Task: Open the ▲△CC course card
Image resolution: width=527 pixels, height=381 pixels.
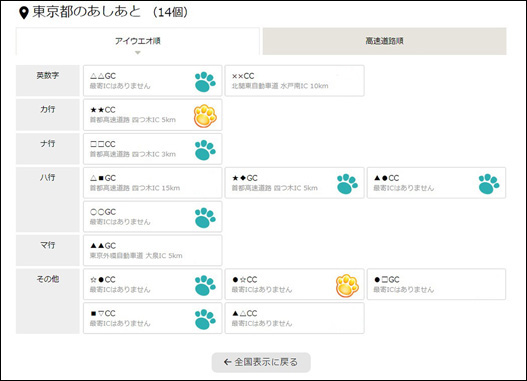Action: click(x=294, y=318)
